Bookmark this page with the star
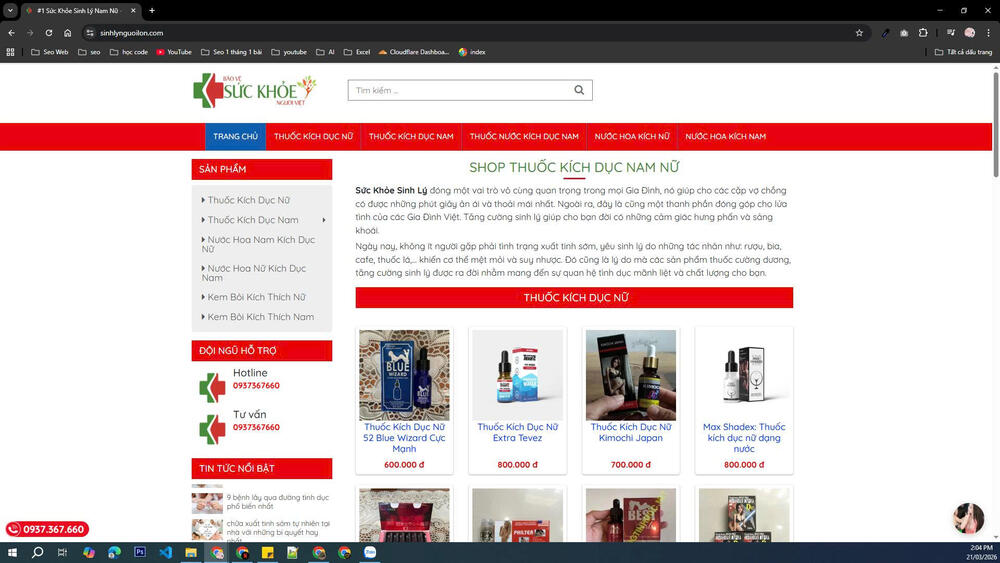1000x563 pixels. click(x=859, y=33)
